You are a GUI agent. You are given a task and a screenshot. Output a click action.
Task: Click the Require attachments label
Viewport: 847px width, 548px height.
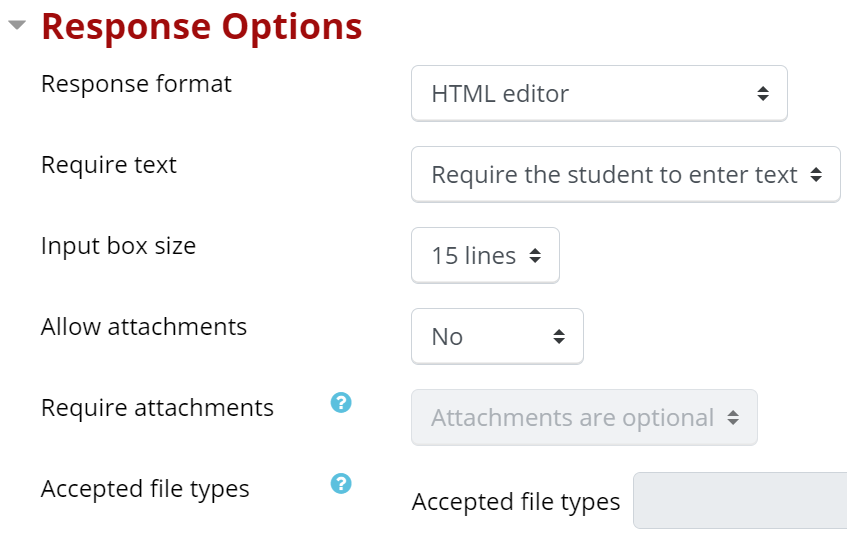(157, 408)
